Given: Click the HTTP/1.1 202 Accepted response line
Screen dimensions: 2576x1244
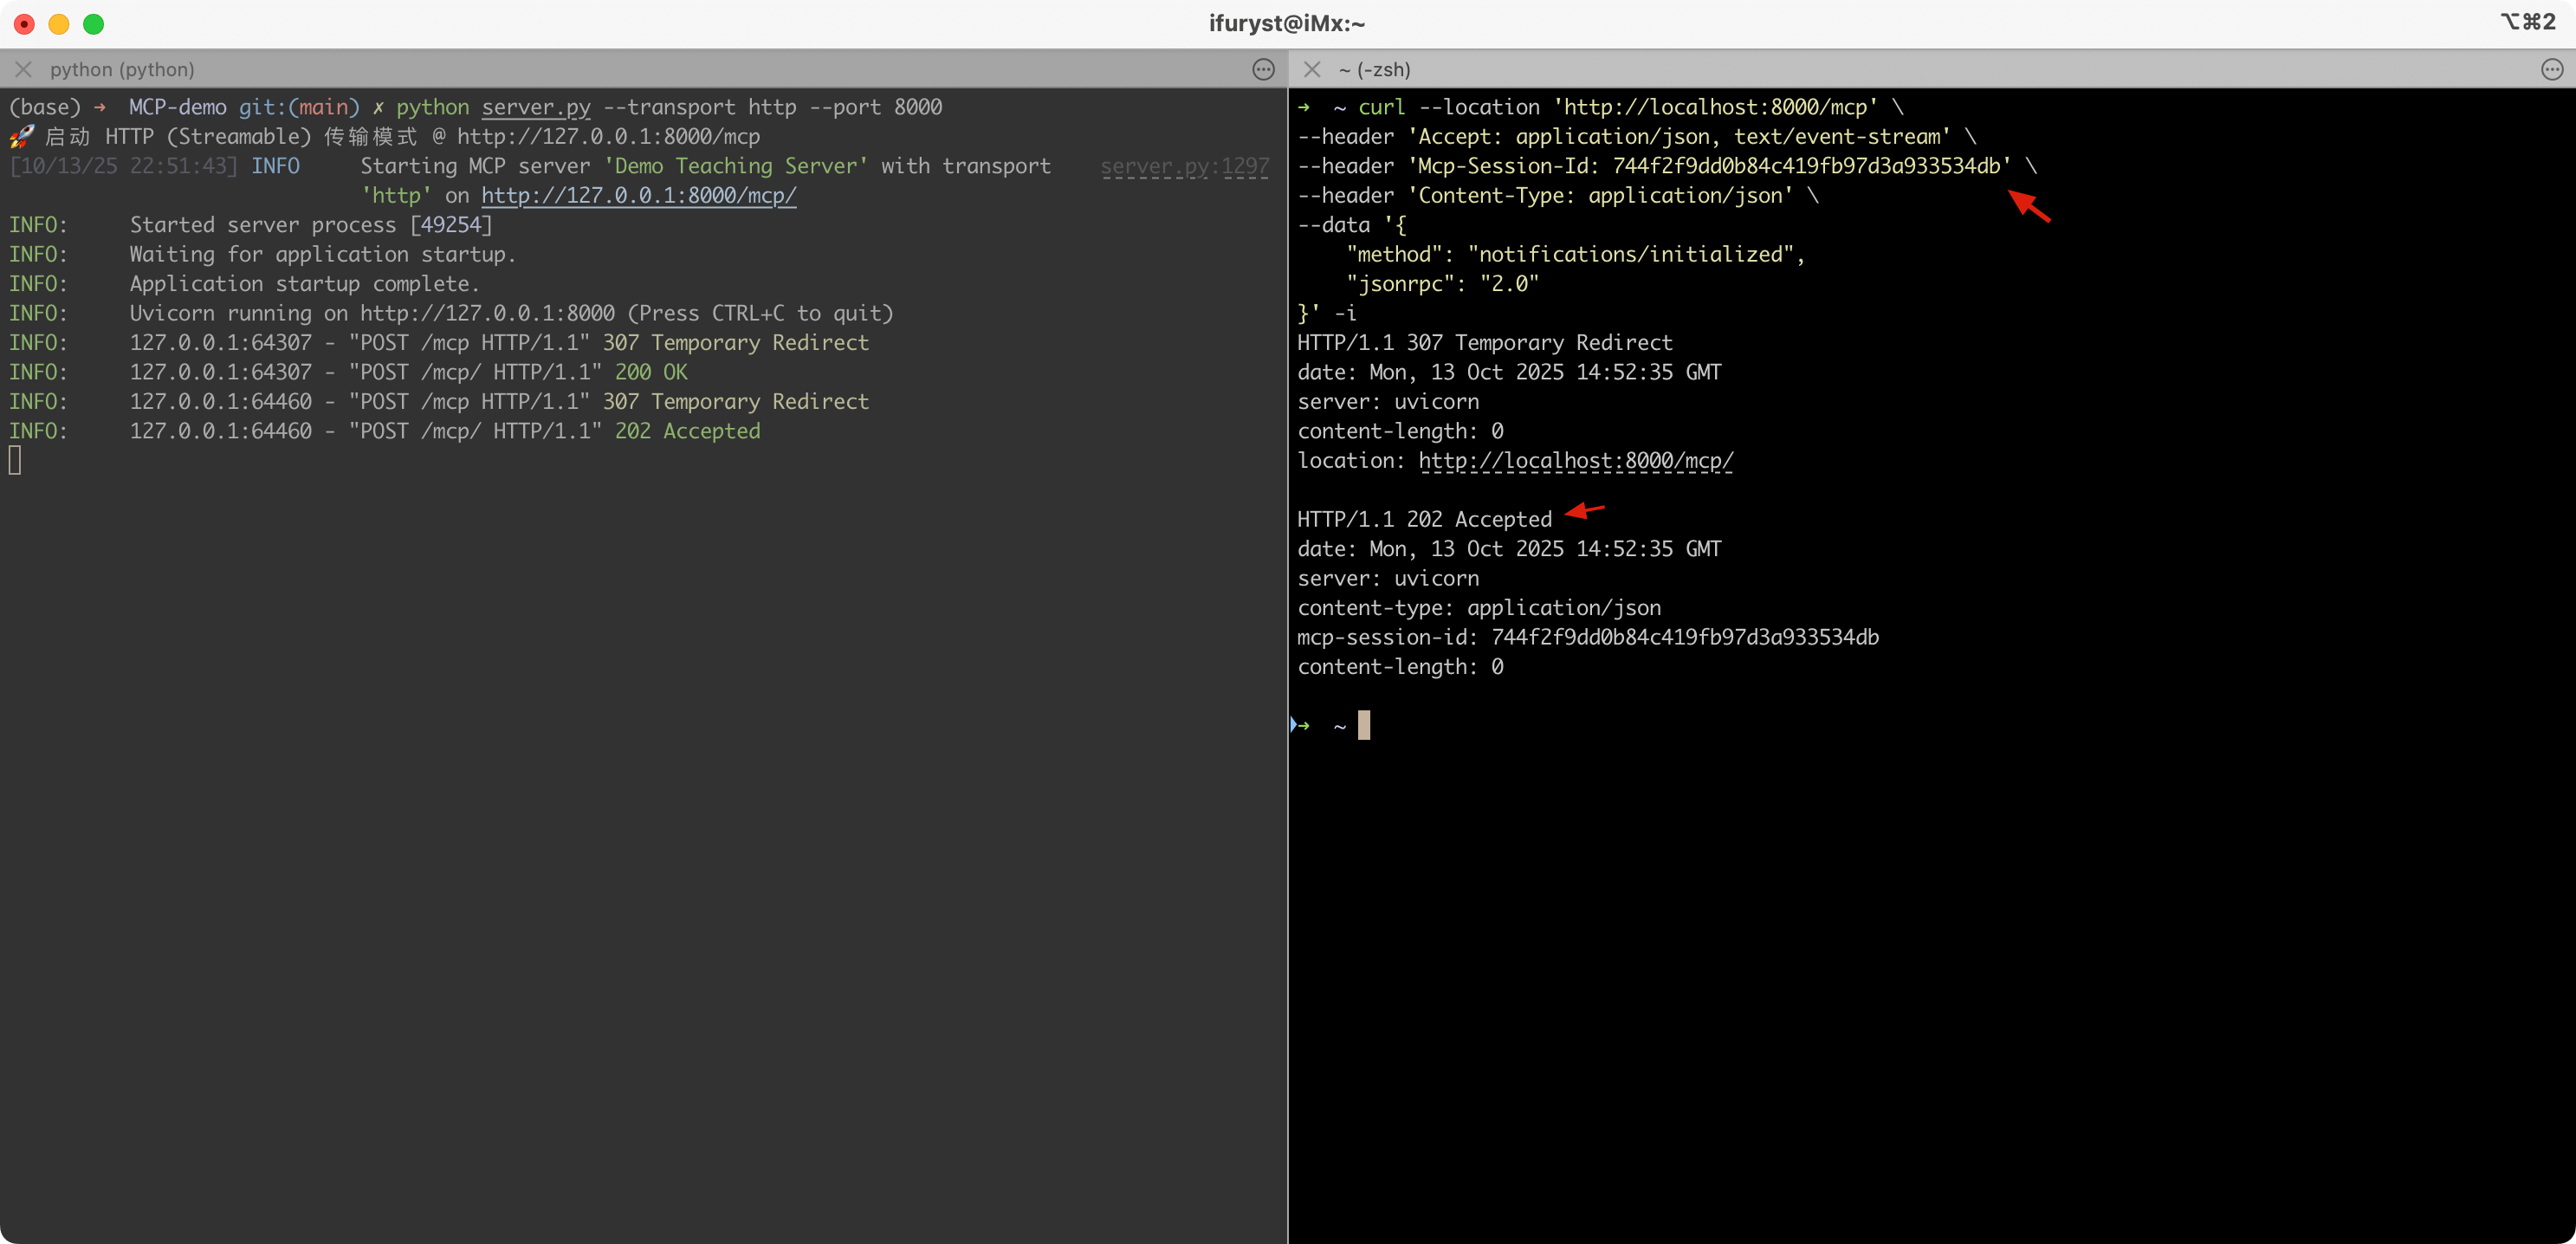Looking at the screenshot, I should click(1424, 519).
